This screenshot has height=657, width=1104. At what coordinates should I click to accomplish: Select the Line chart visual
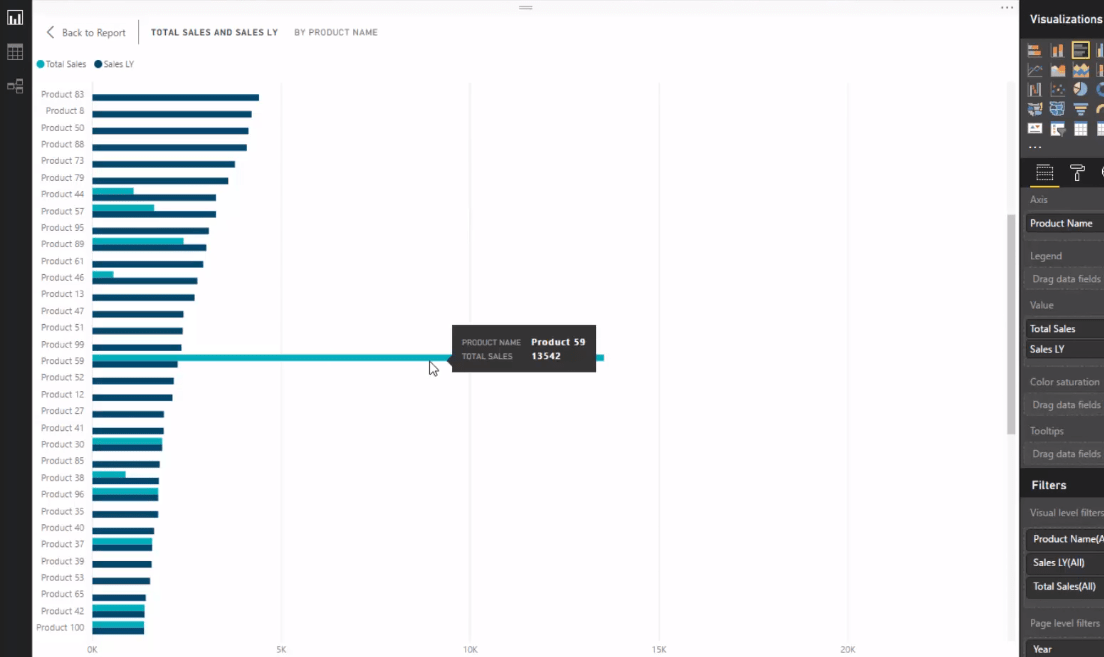(x=1034, y=70)
